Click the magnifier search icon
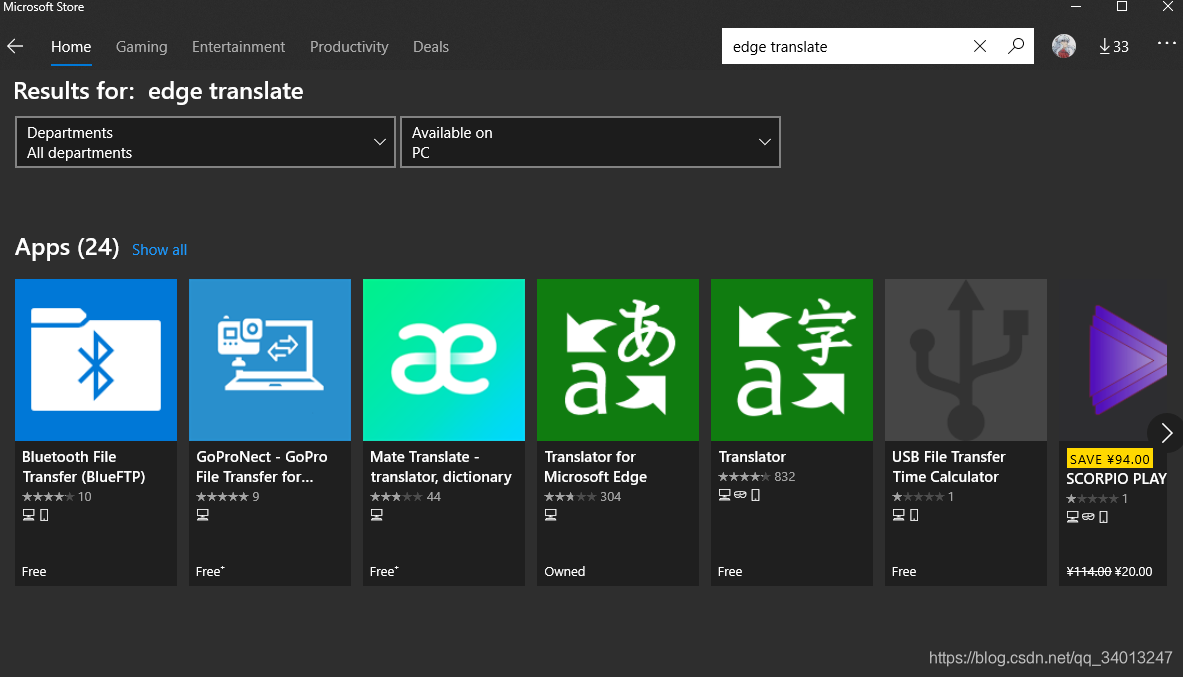1183x677 pixels. point(1016,46)
